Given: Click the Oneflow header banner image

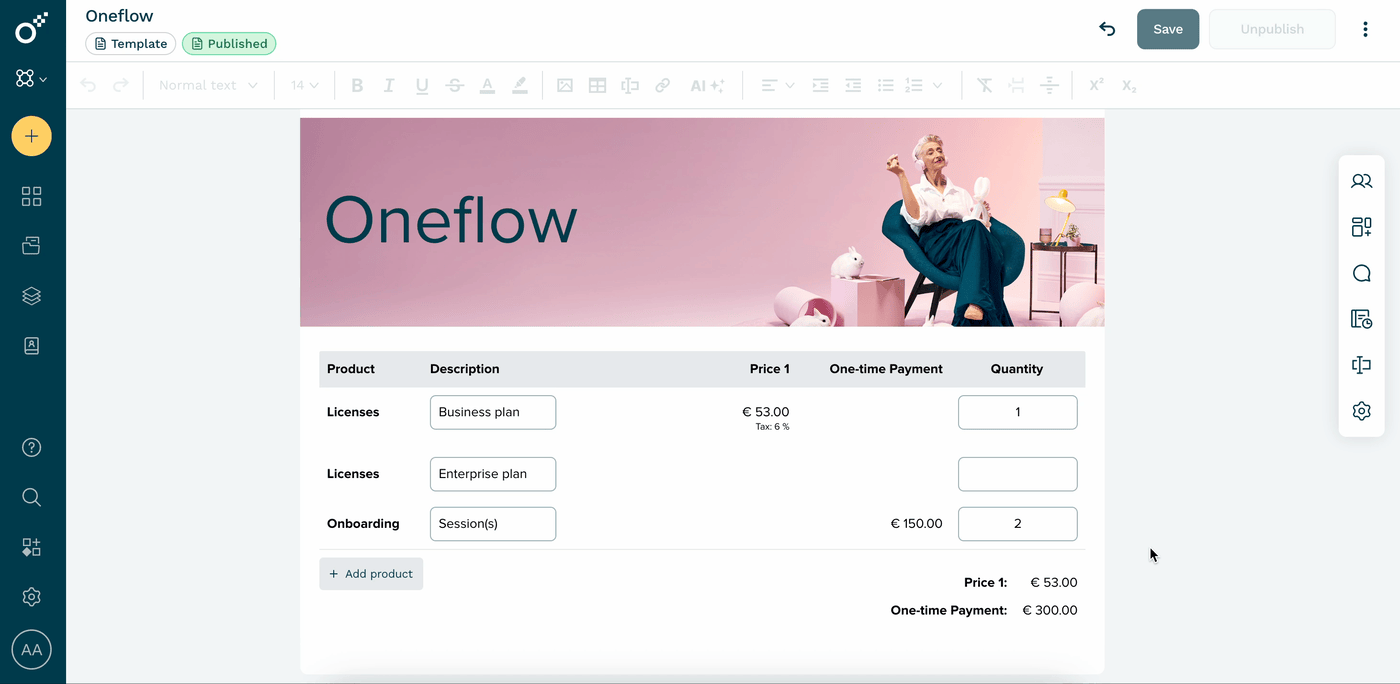Looking at the screenshot, I should tap(702, 222).
